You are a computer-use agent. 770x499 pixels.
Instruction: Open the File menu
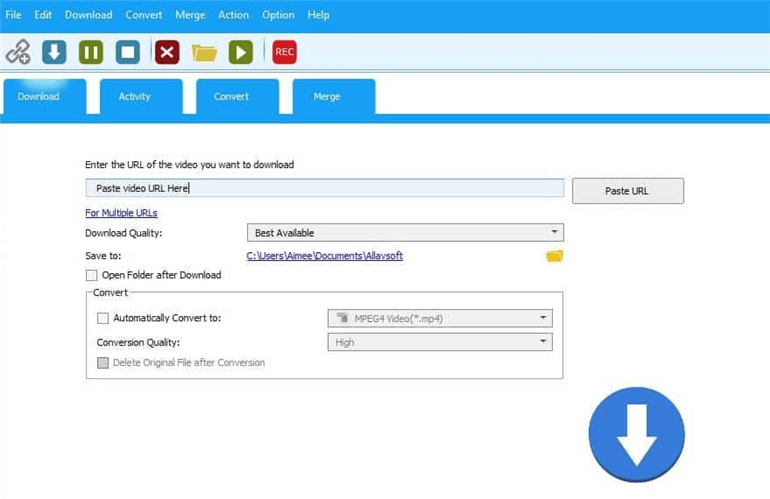(x=13, y=15)
